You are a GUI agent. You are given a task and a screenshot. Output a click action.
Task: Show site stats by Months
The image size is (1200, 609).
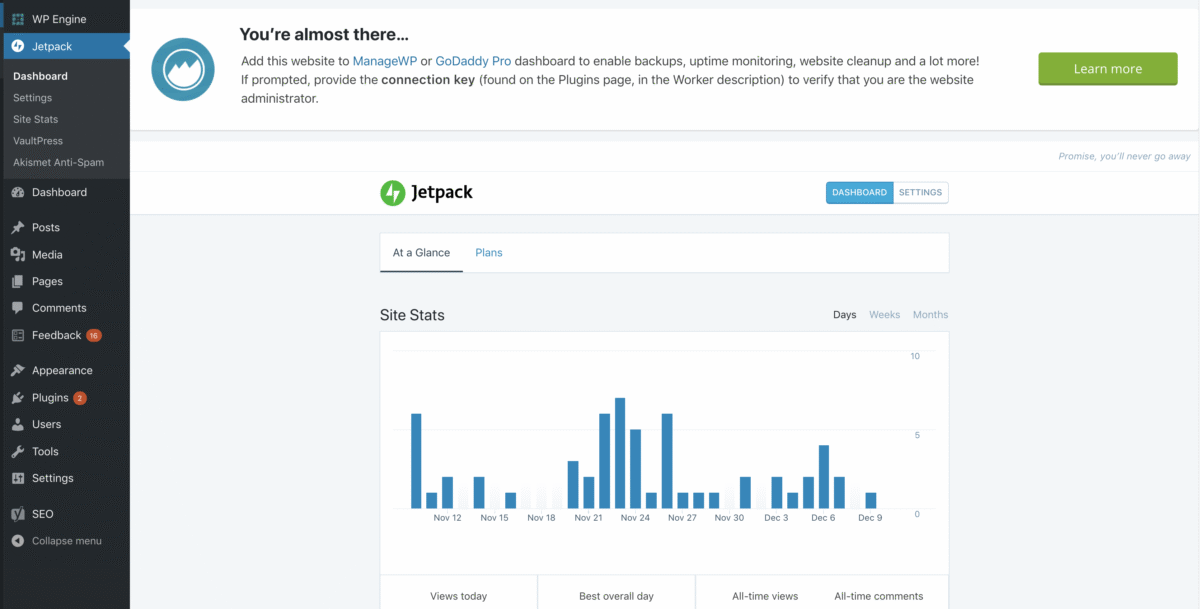pos(930,315)
